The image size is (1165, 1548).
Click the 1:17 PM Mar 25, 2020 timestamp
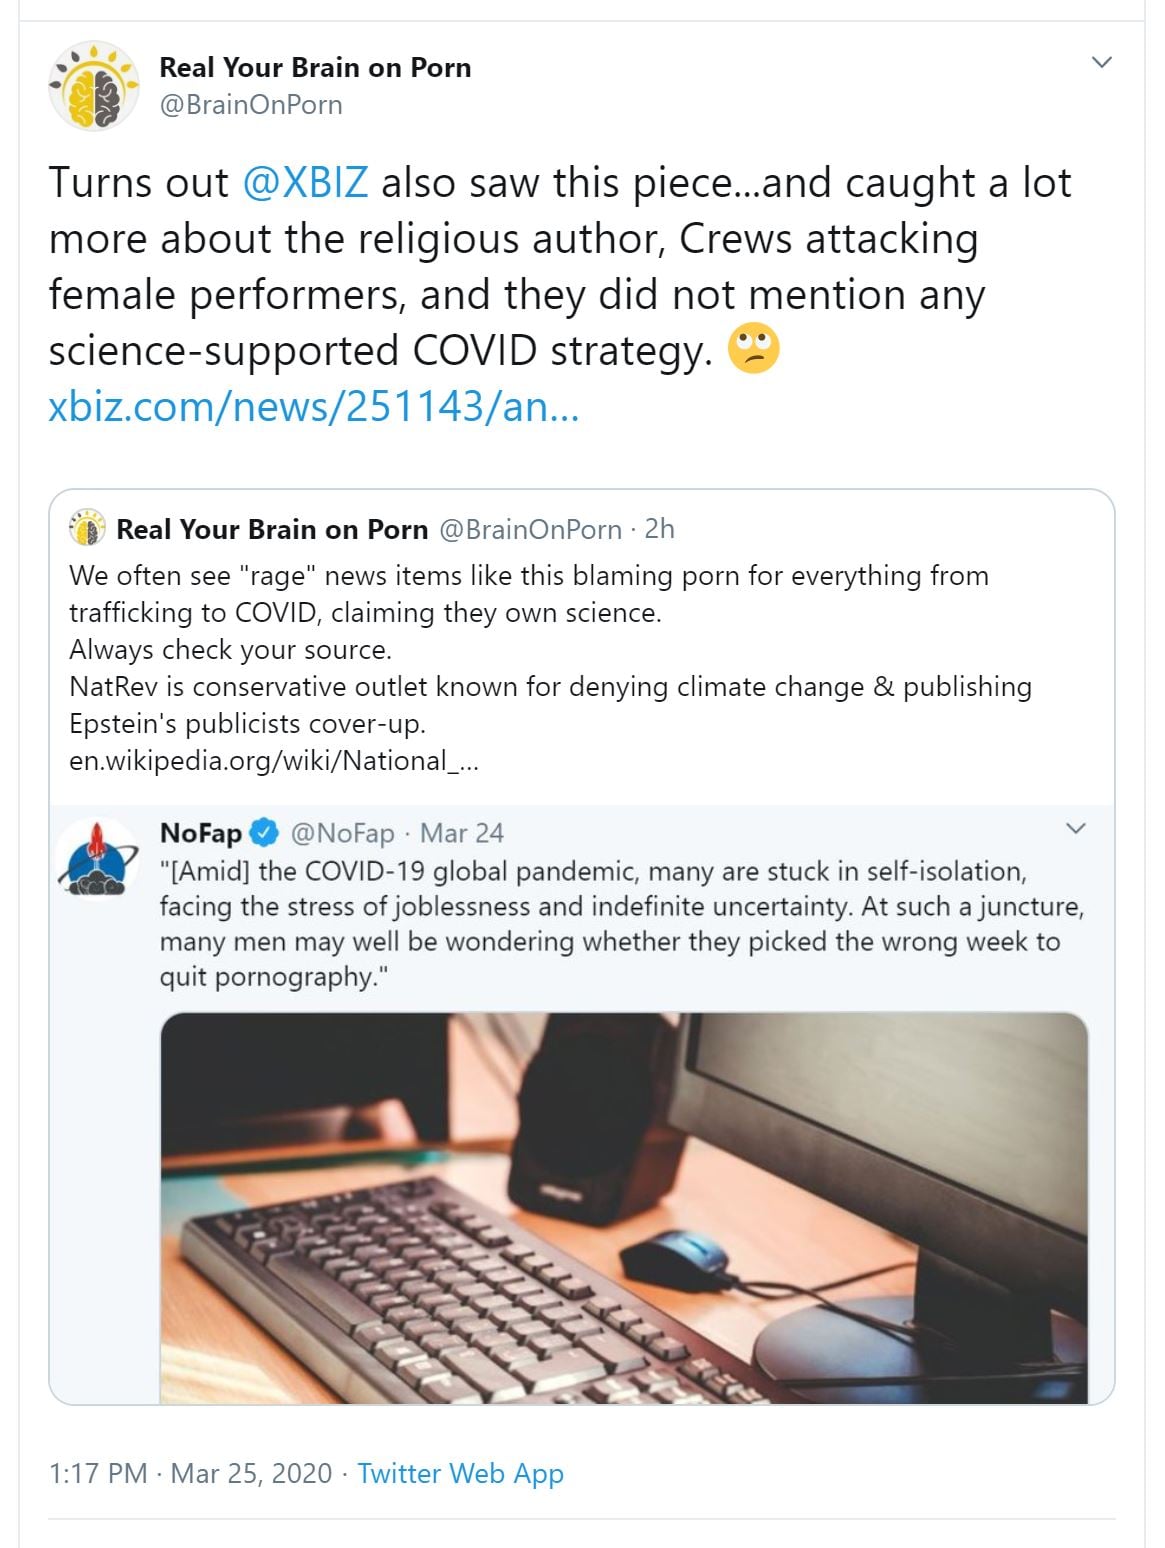[190, 1473]
